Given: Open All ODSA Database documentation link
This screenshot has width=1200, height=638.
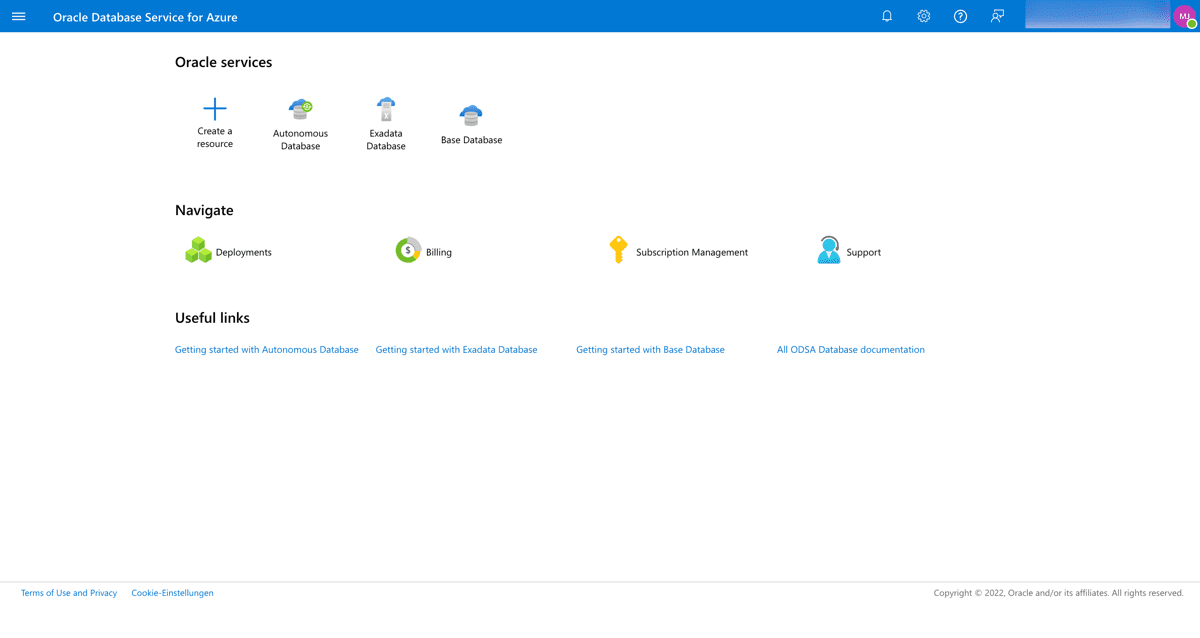Looking at the screenshot, I should click(x=851, y=350).
